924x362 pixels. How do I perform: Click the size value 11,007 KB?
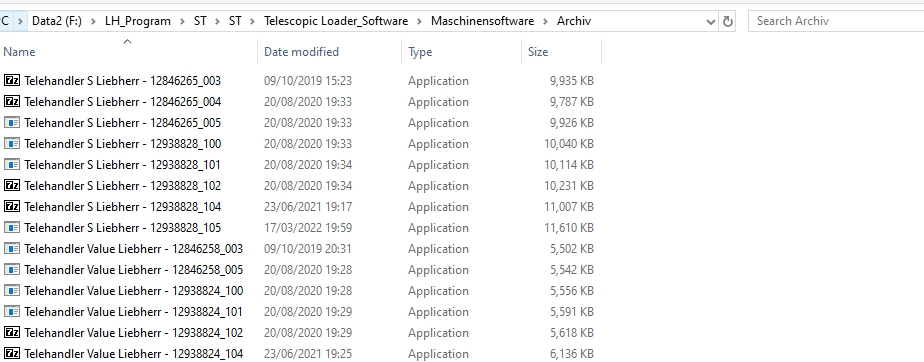click(x=569, y=206)
